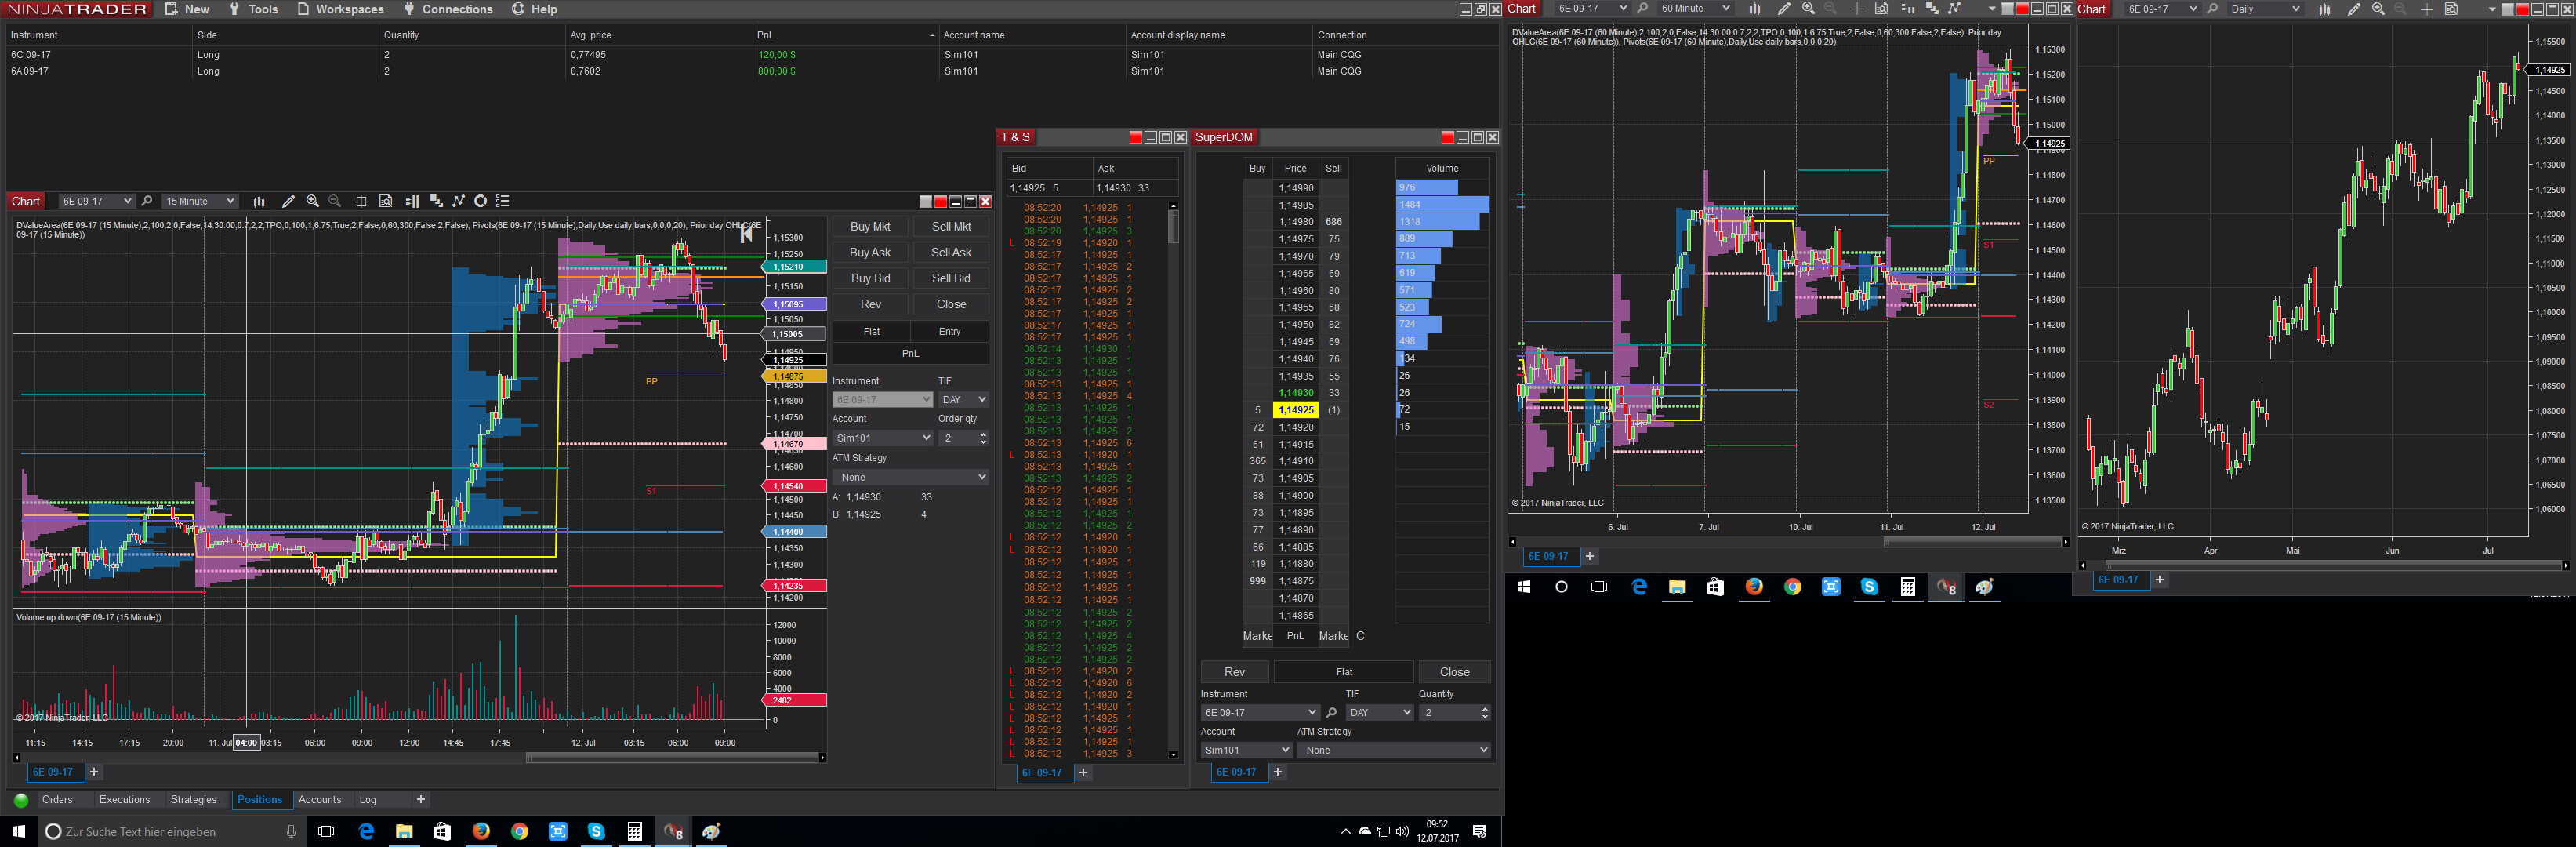Screen dimensions: 2576x847
Task: Search instrument magnifier in 15 Minute chart
Action: coord(147,201)
